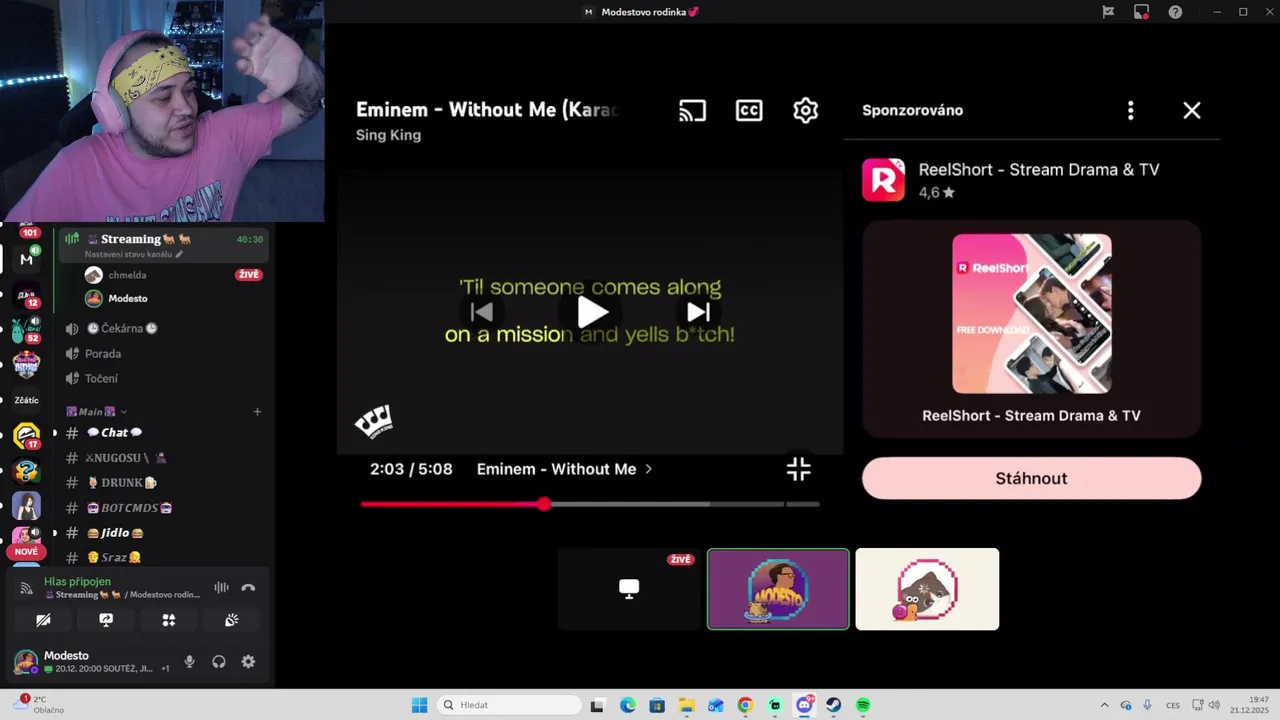The image size is (1280, 720).
Task: Open the ReelShort ad image
Action: tap(1031, 314)
